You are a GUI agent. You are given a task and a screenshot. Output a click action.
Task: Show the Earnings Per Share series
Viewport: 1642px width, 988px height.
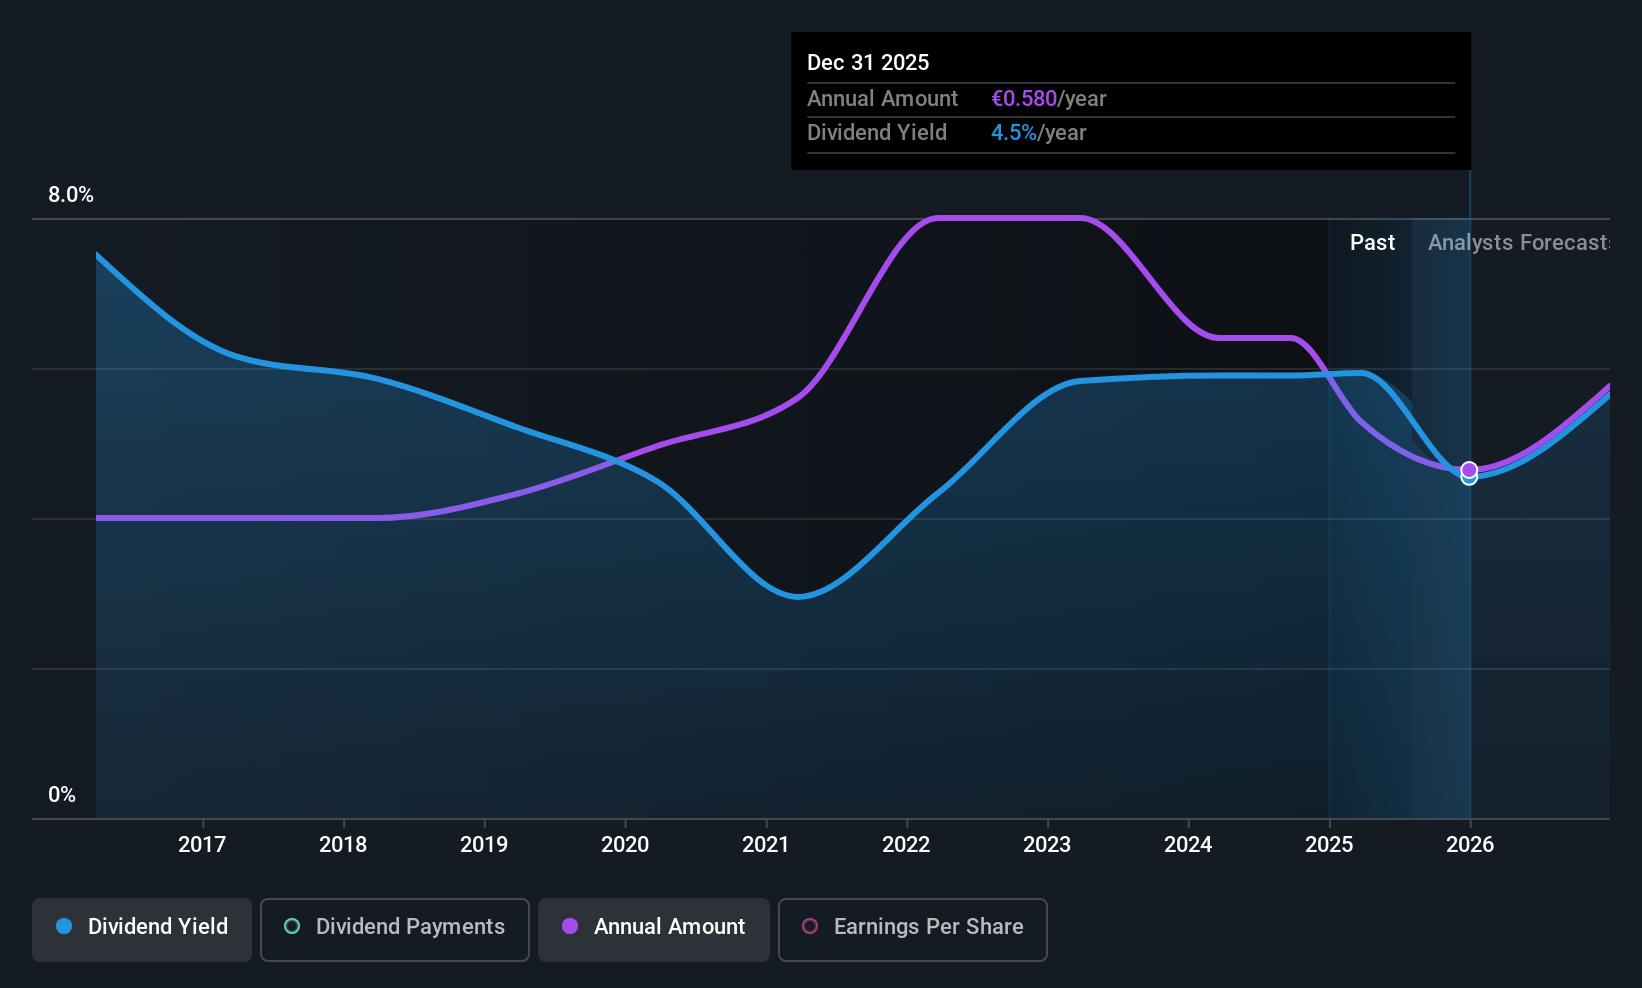click(x=912, y=928)
